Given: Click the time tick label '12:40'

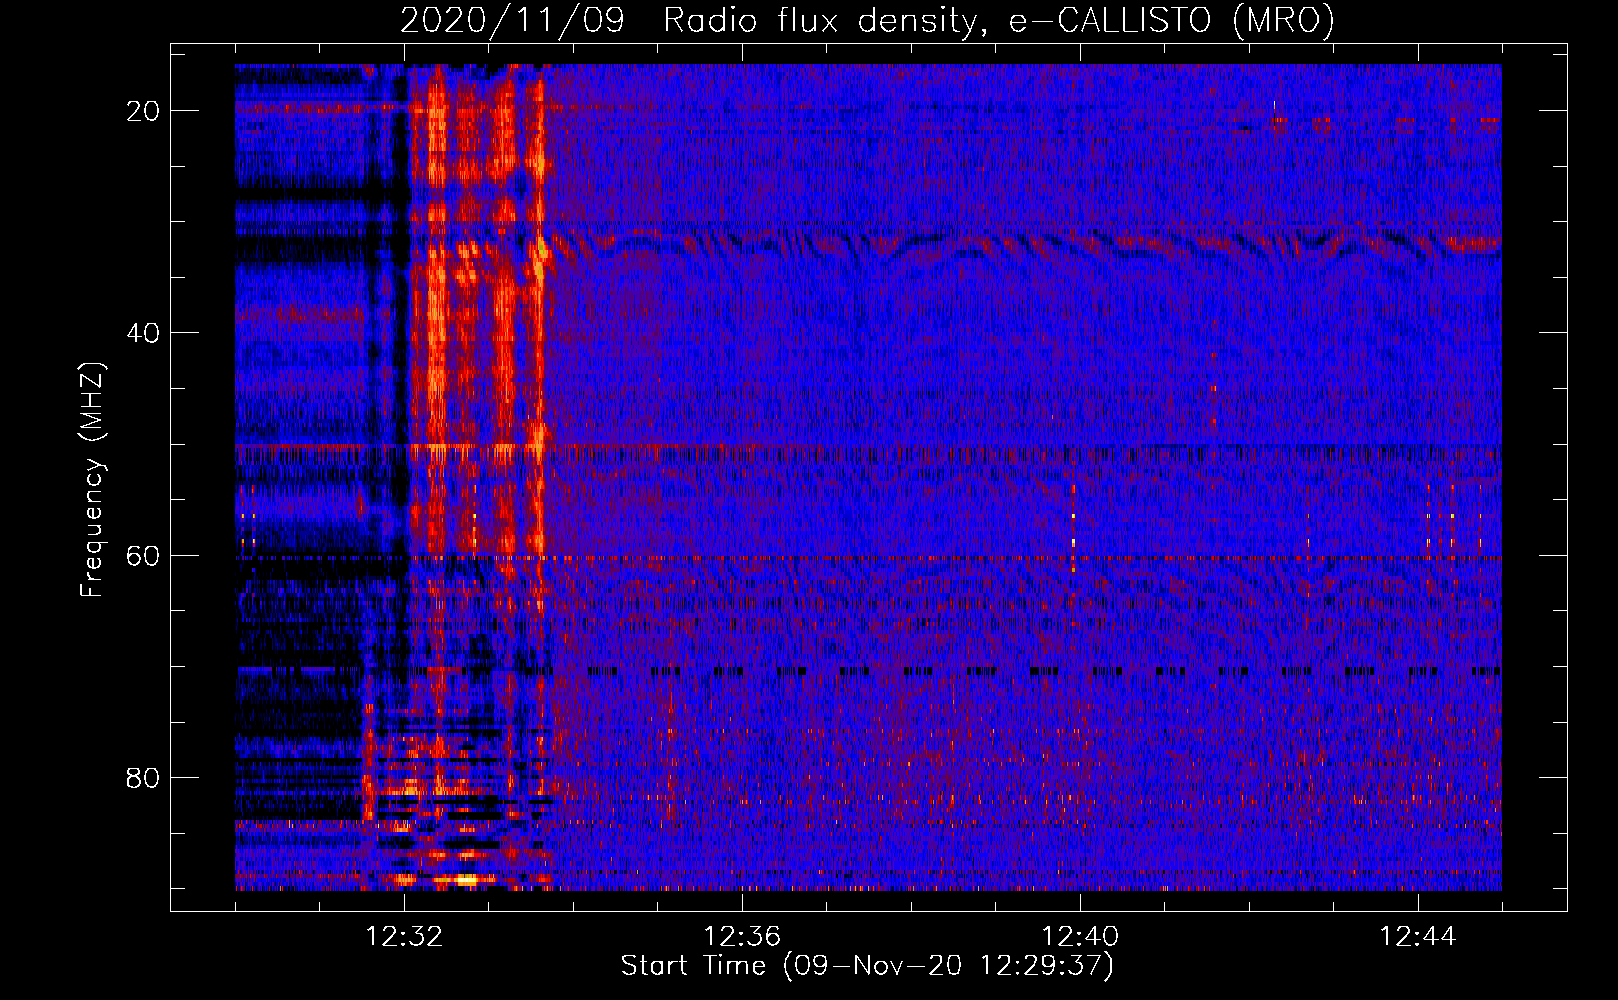Looking at the screenshot, I should 1080,937.
